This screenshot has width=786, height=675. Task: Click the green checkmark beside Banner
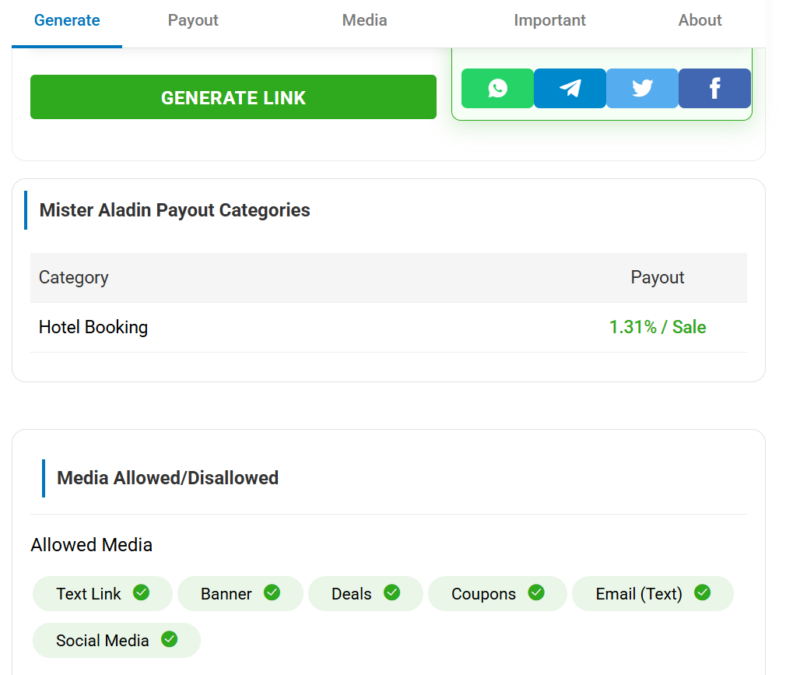pyautogui.click(x=272, y=593)
